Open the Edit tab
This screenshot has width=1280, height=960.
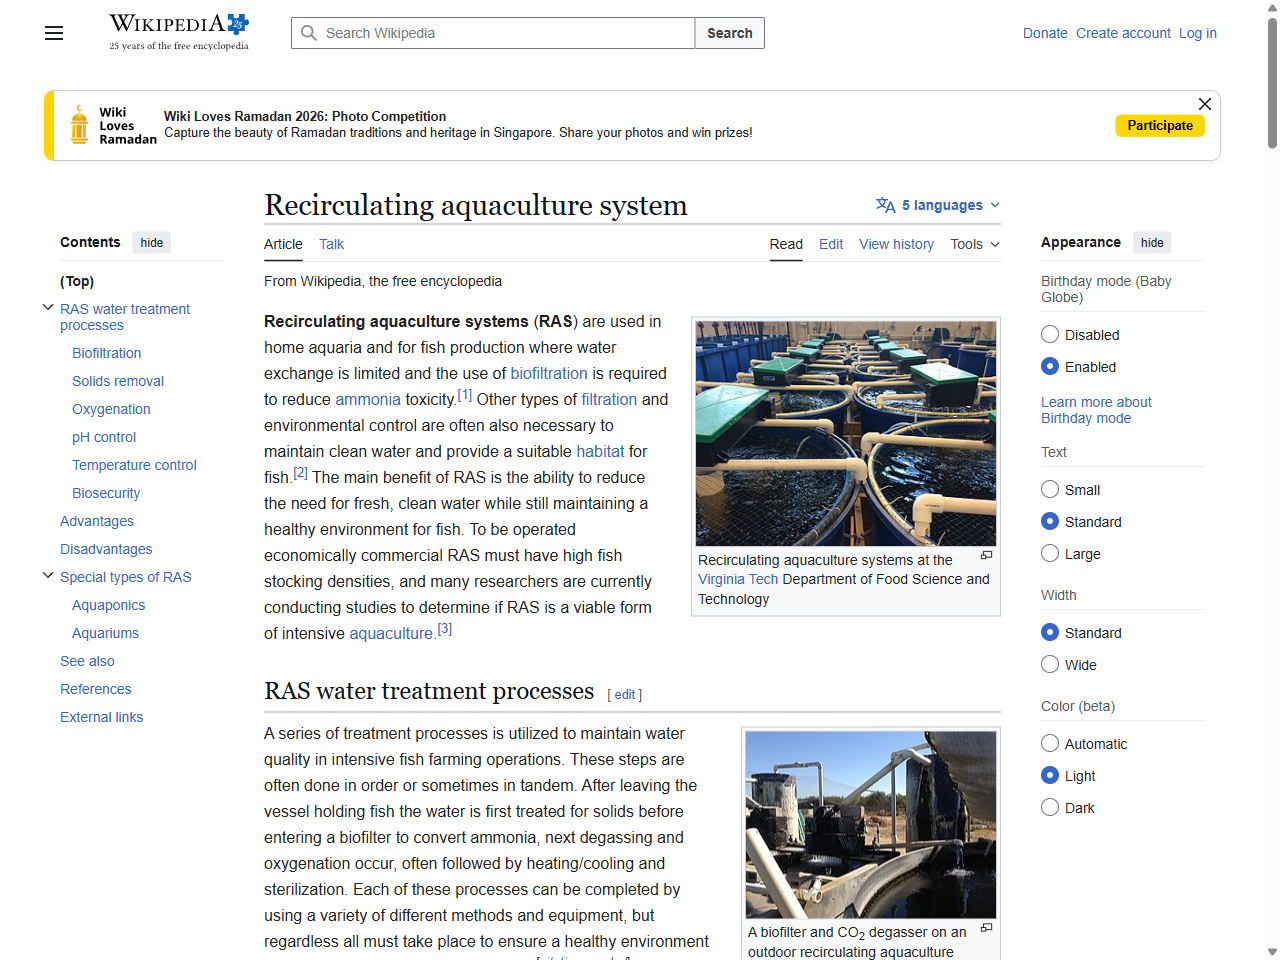pyautogui.click(x=831, y=244)
